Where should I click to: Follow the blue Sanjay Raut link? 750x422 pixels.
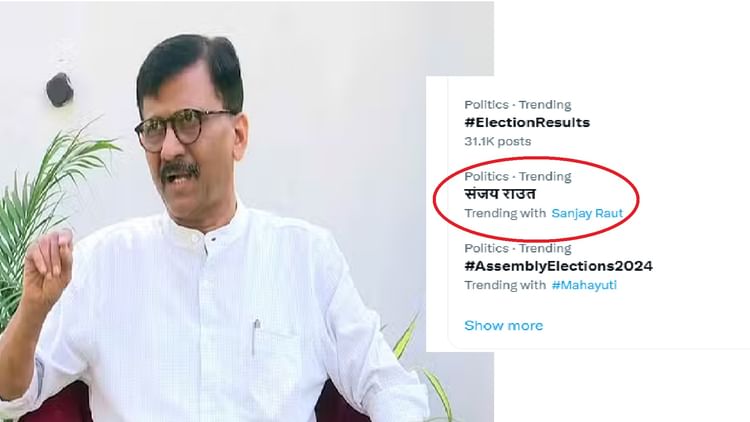(x=587, y=213)
